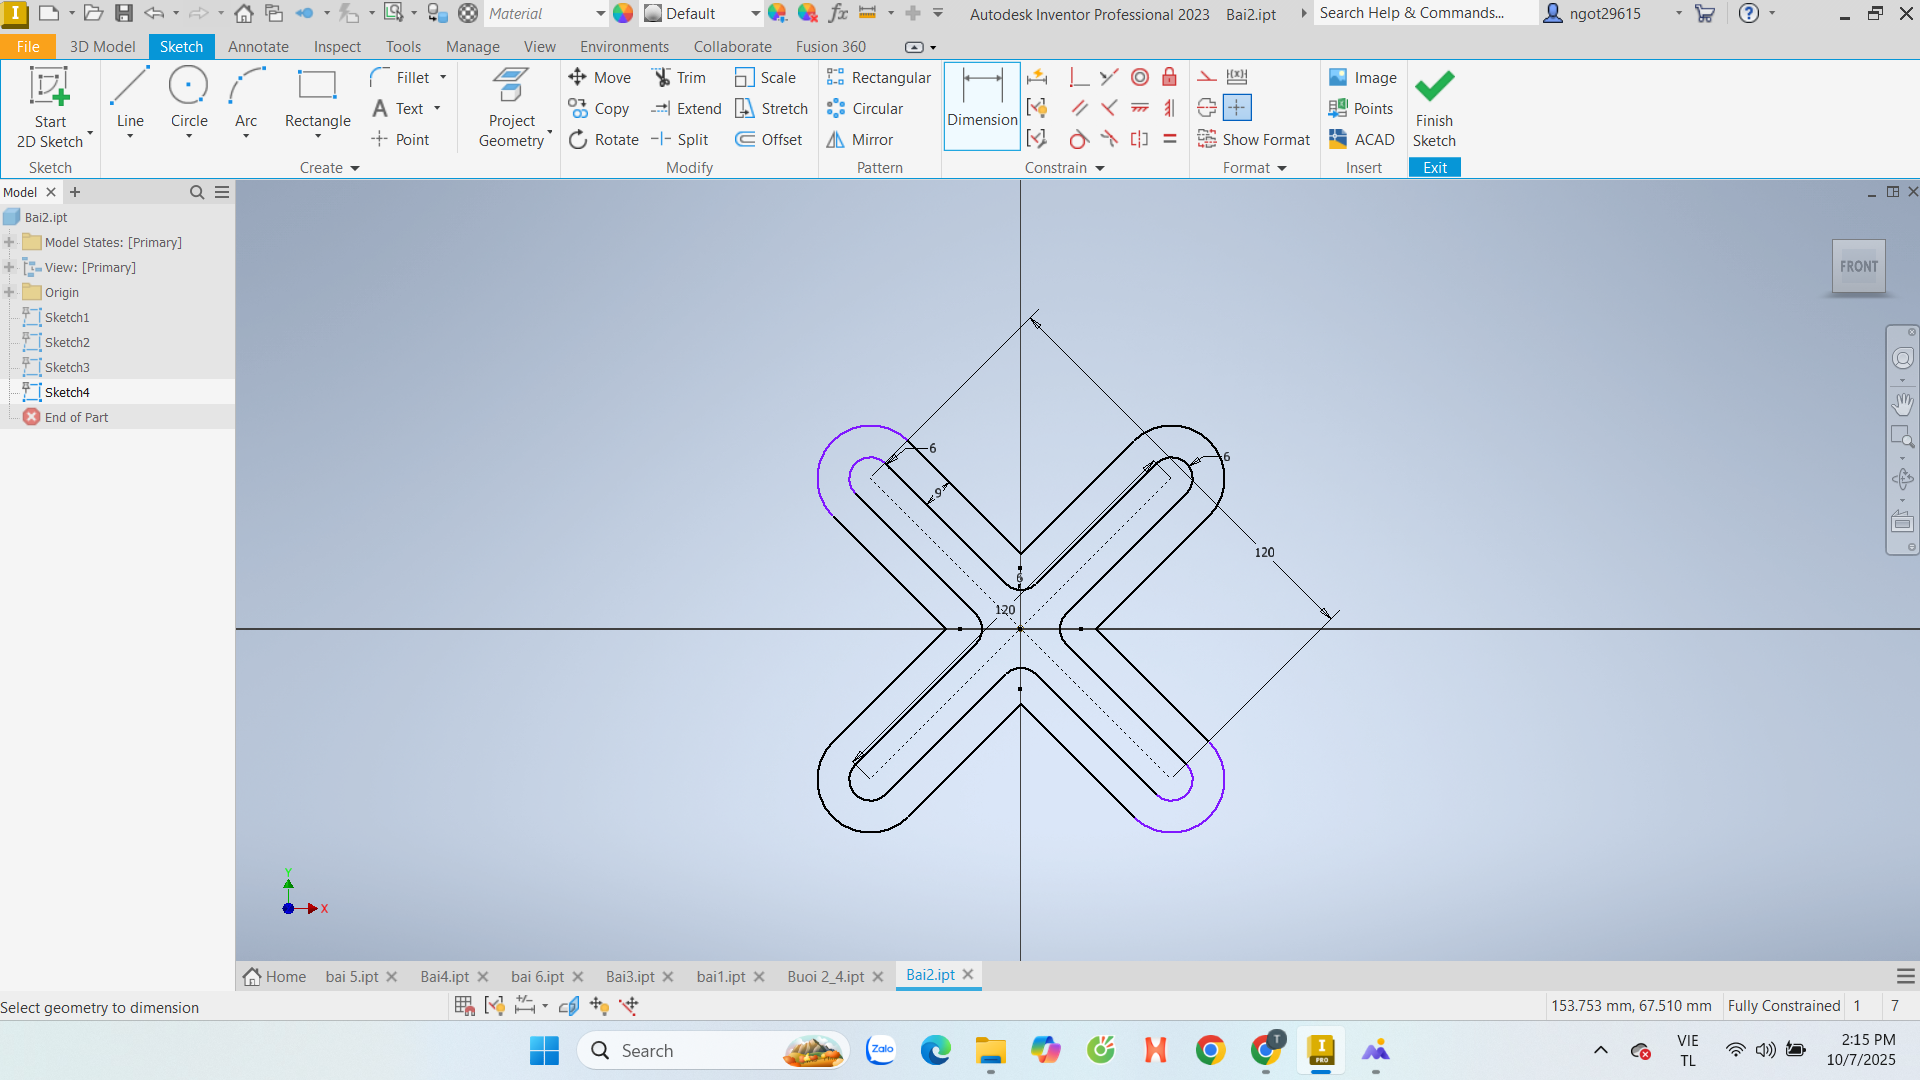Choose the Offset tool
The height and width of the screenshot is (1080, 1920).
click(x=768, y=140)
